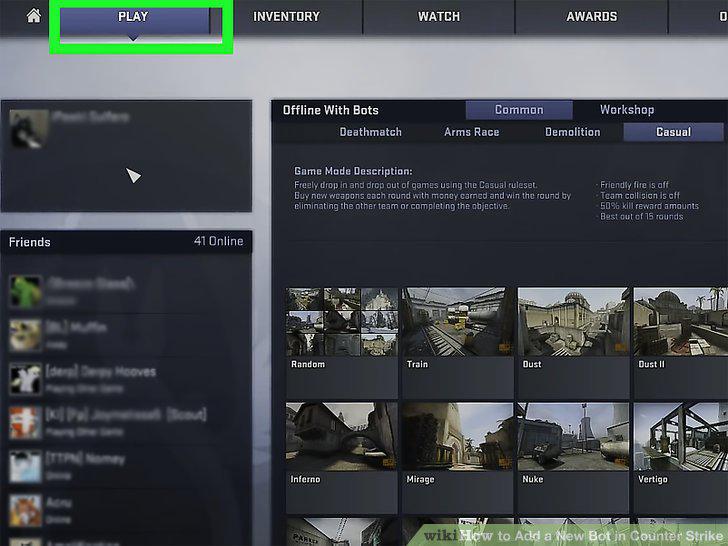
Task: Select the Dust II map
Action: click(x=681, y=322)
